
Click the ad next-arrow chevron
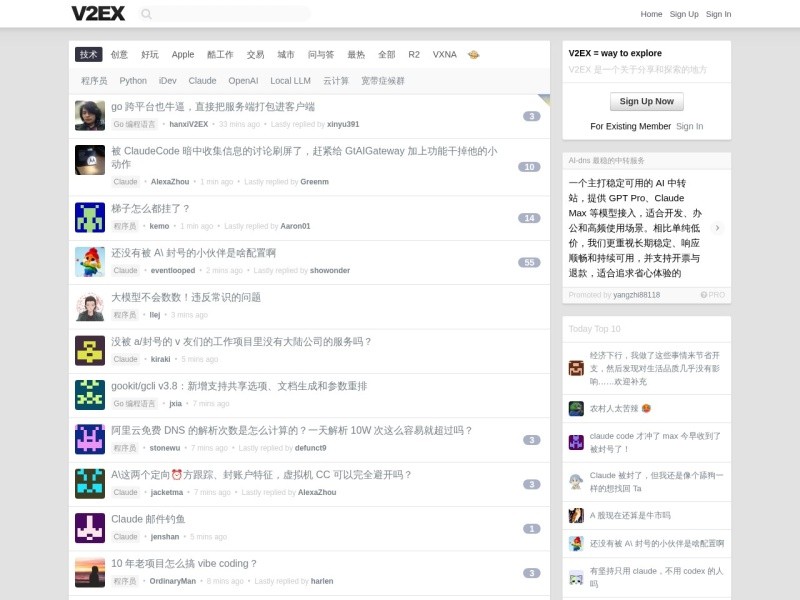[x=717, y=228]
